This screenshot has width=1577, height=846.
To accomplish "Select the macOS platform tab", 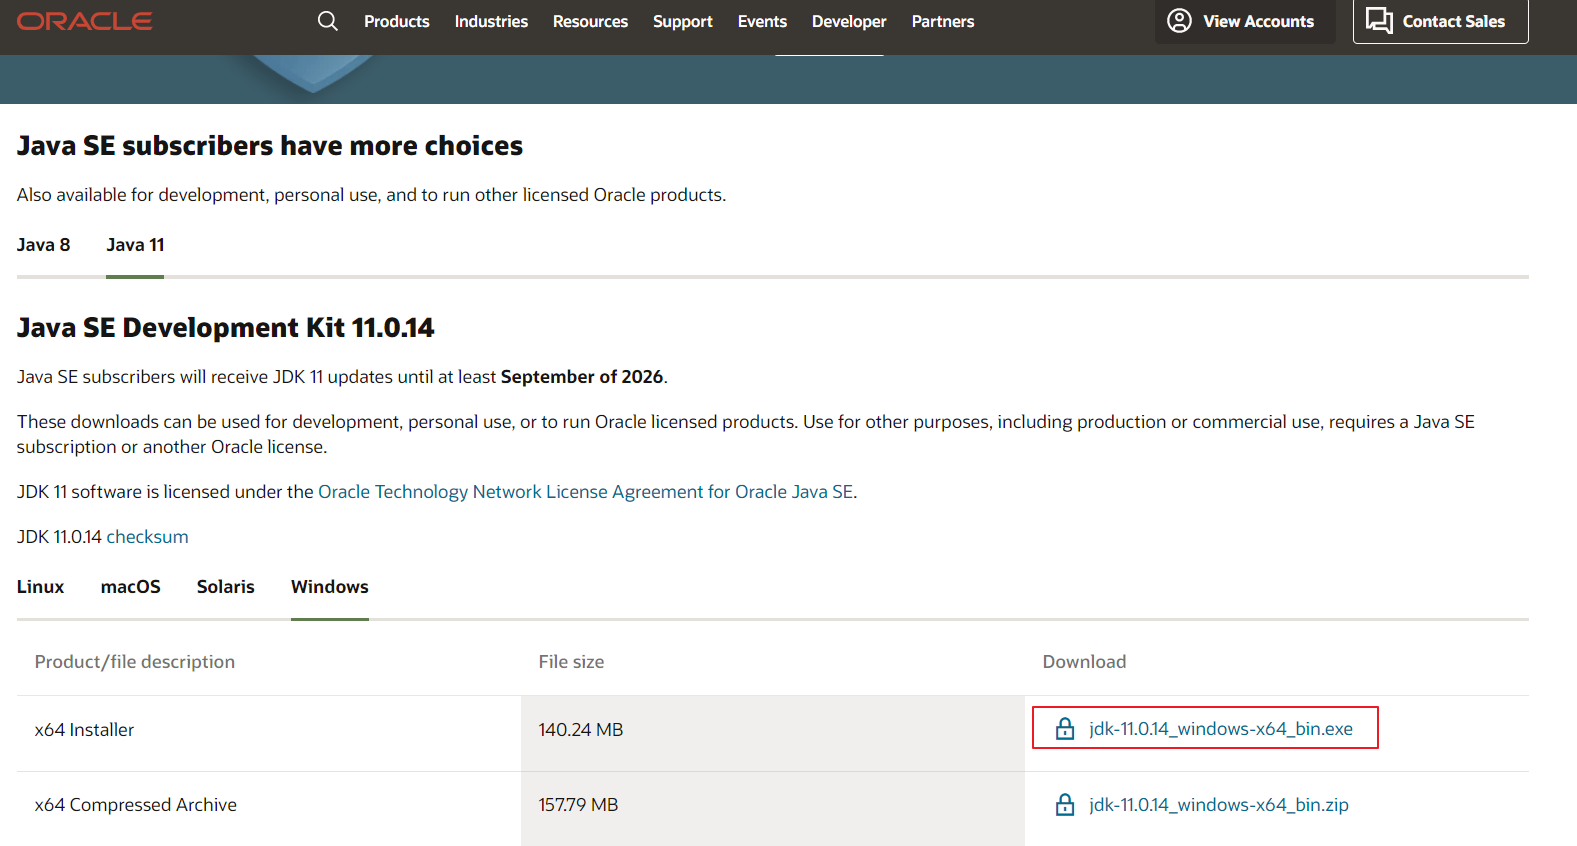I will tap(131, 587).
